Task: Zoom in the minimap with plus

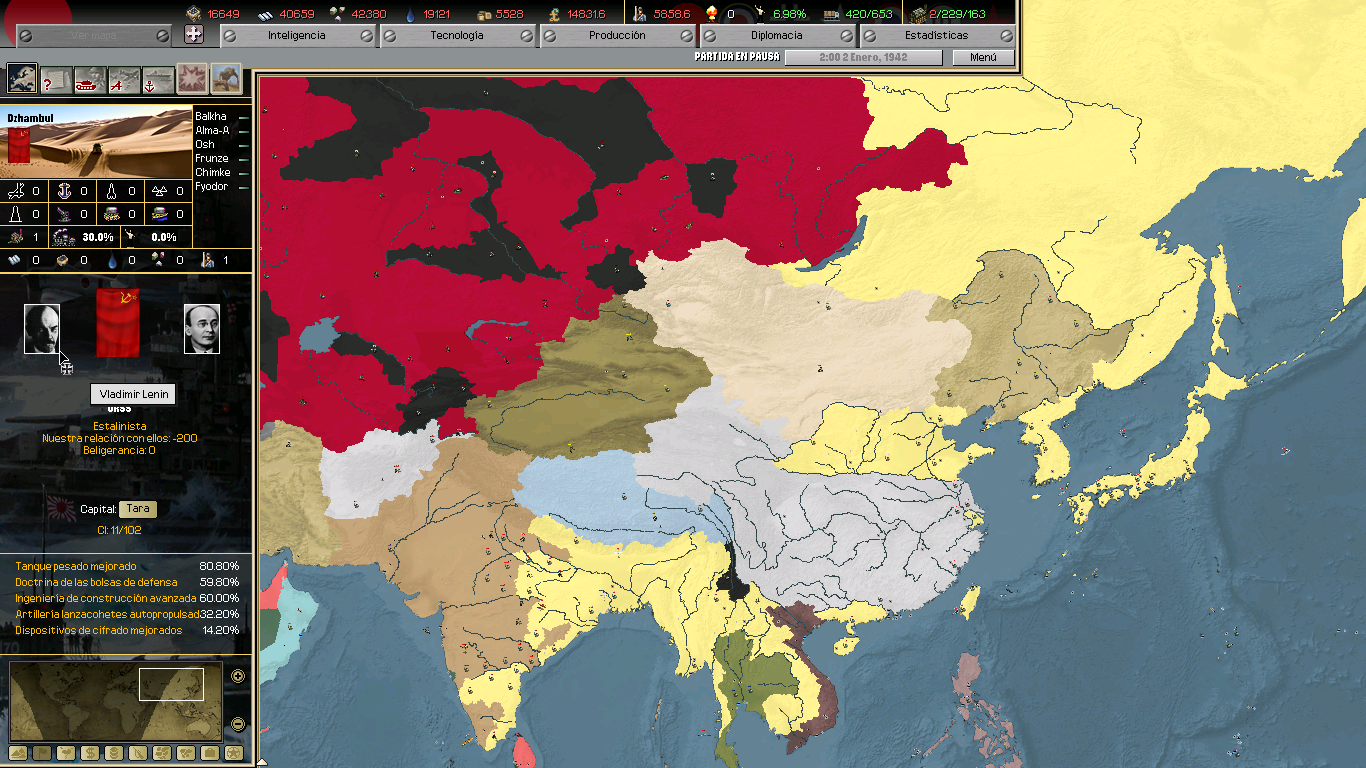Action: pos(238,676)
